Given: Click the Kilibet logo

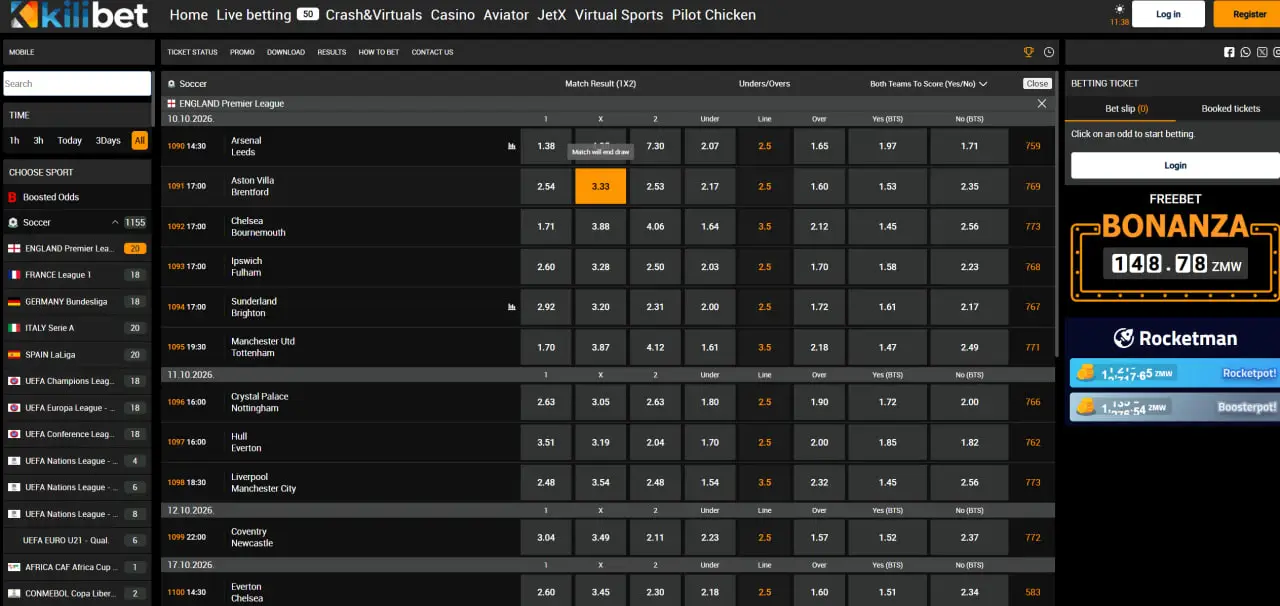Looking at the screenshot, I should (79, 14).
